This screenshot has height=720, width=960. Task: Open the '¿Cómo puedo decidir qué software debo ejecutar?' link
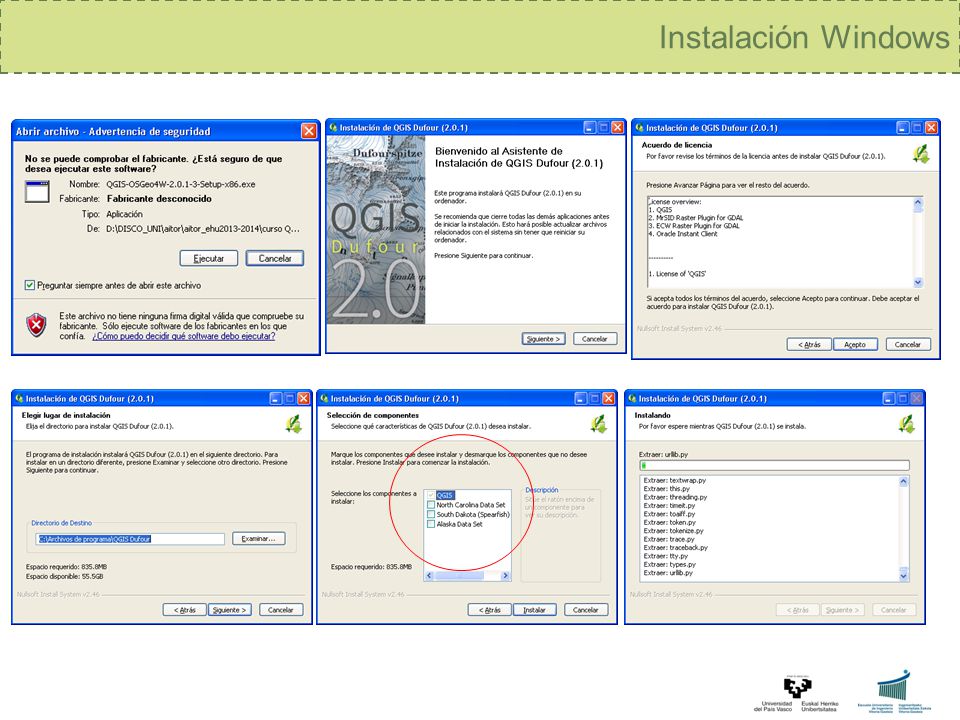(x=184, y=336)
